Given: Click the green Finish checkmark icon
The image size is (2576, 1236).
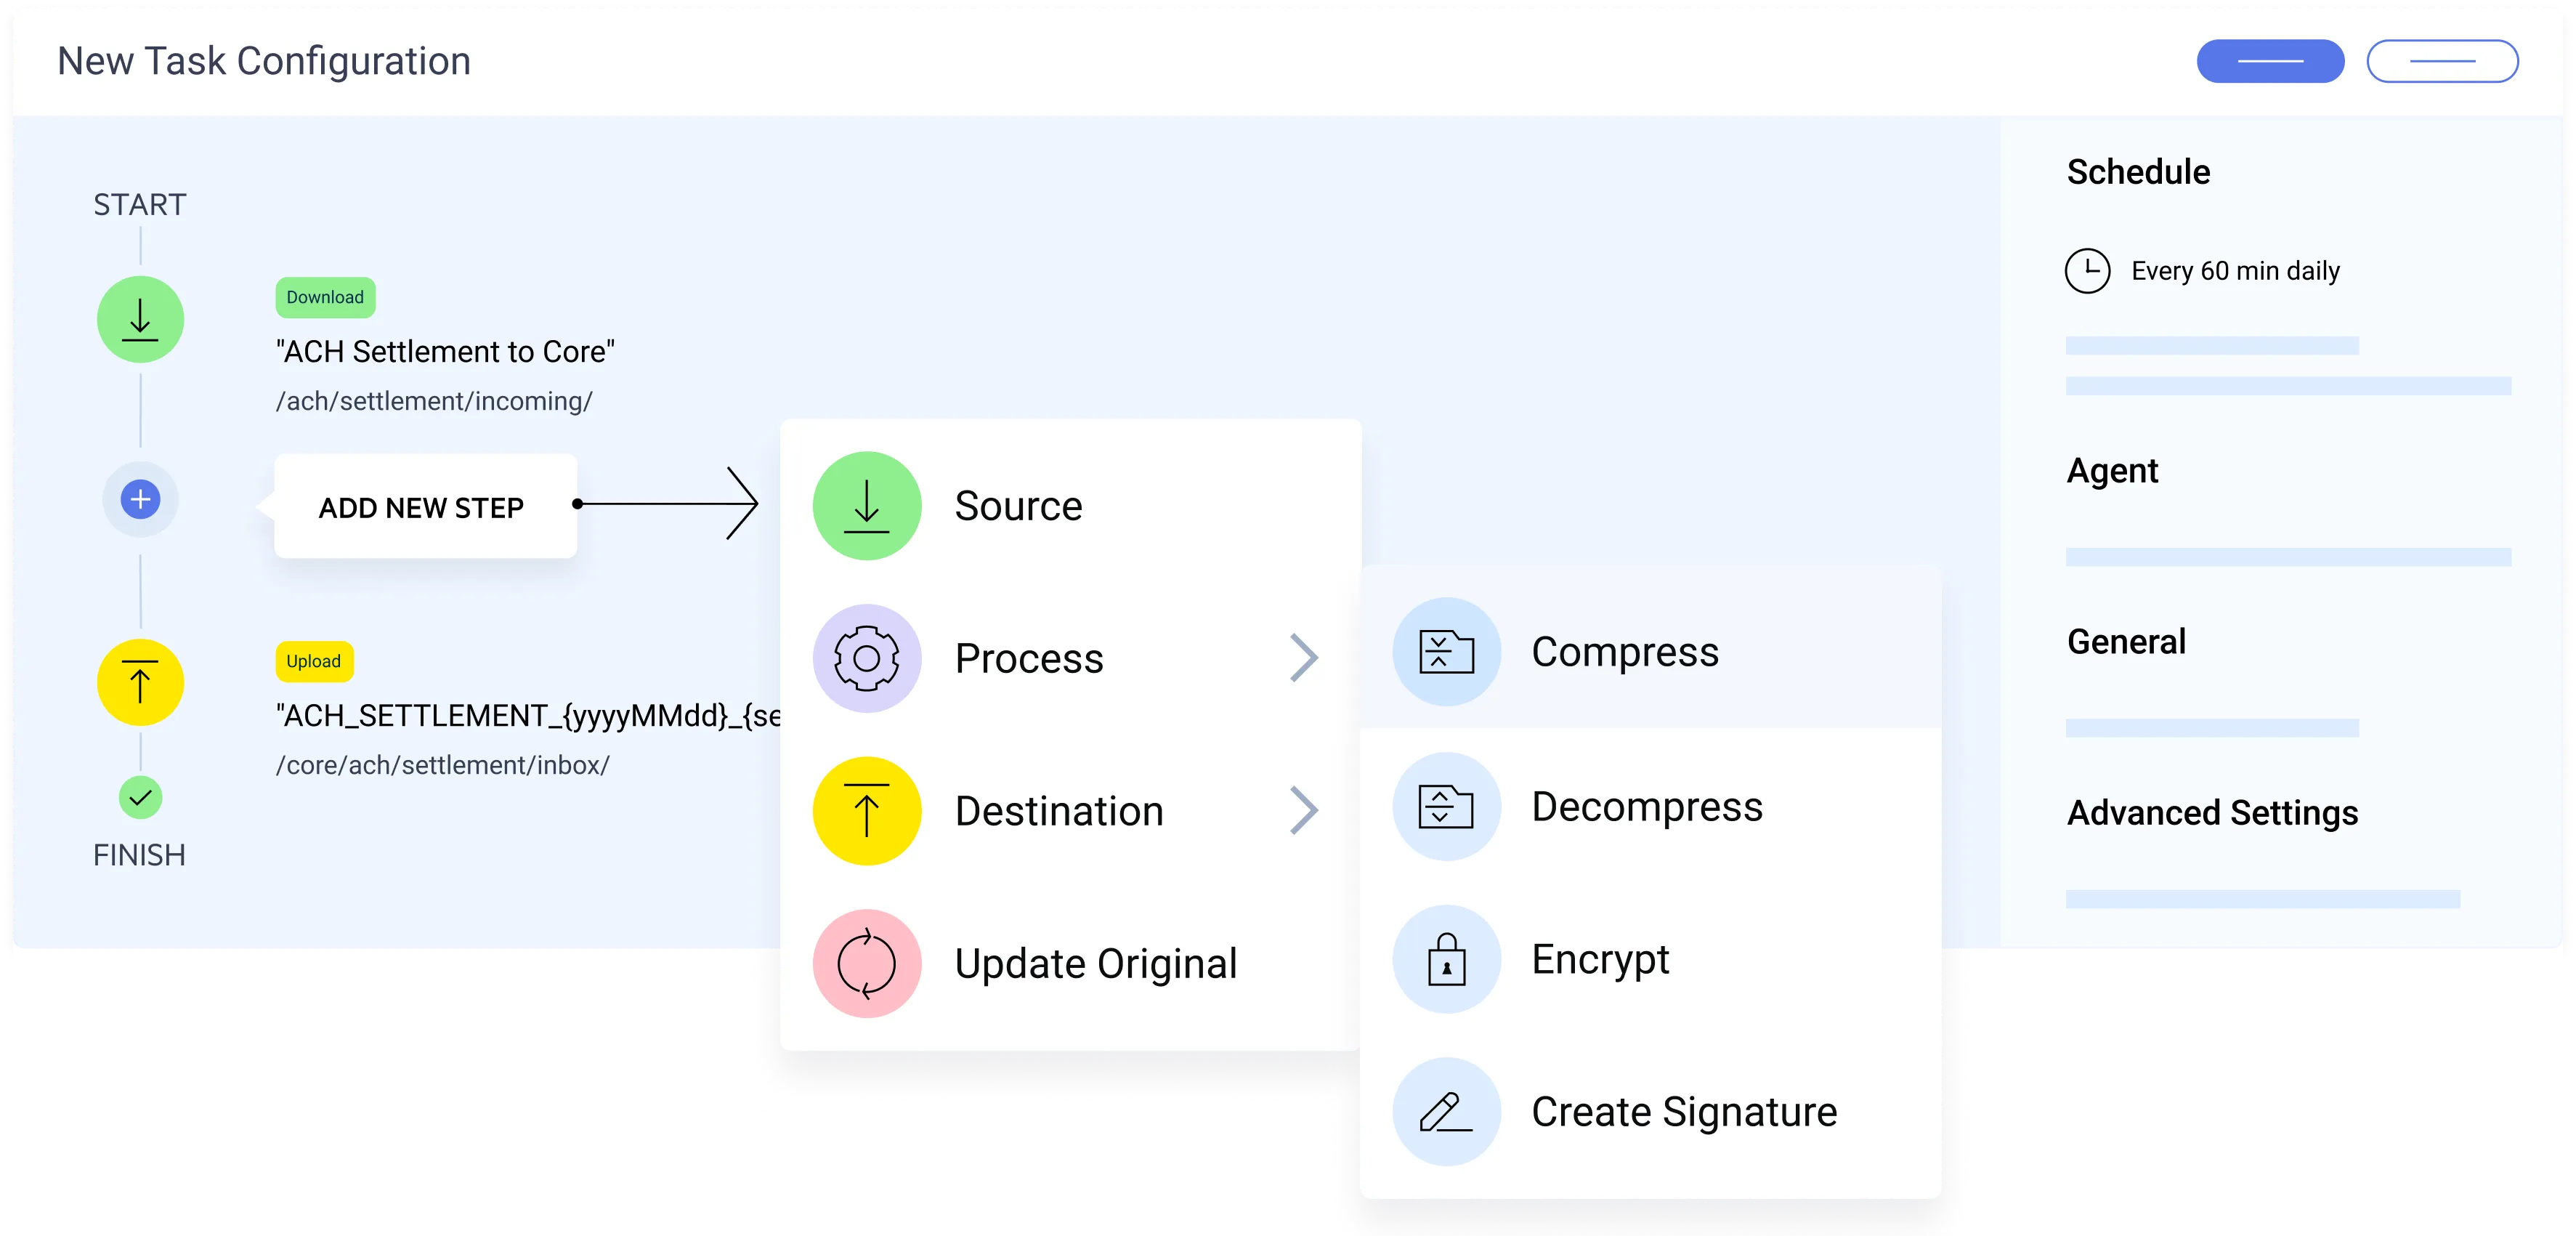Looking at the screenshot, I should 140,797.
